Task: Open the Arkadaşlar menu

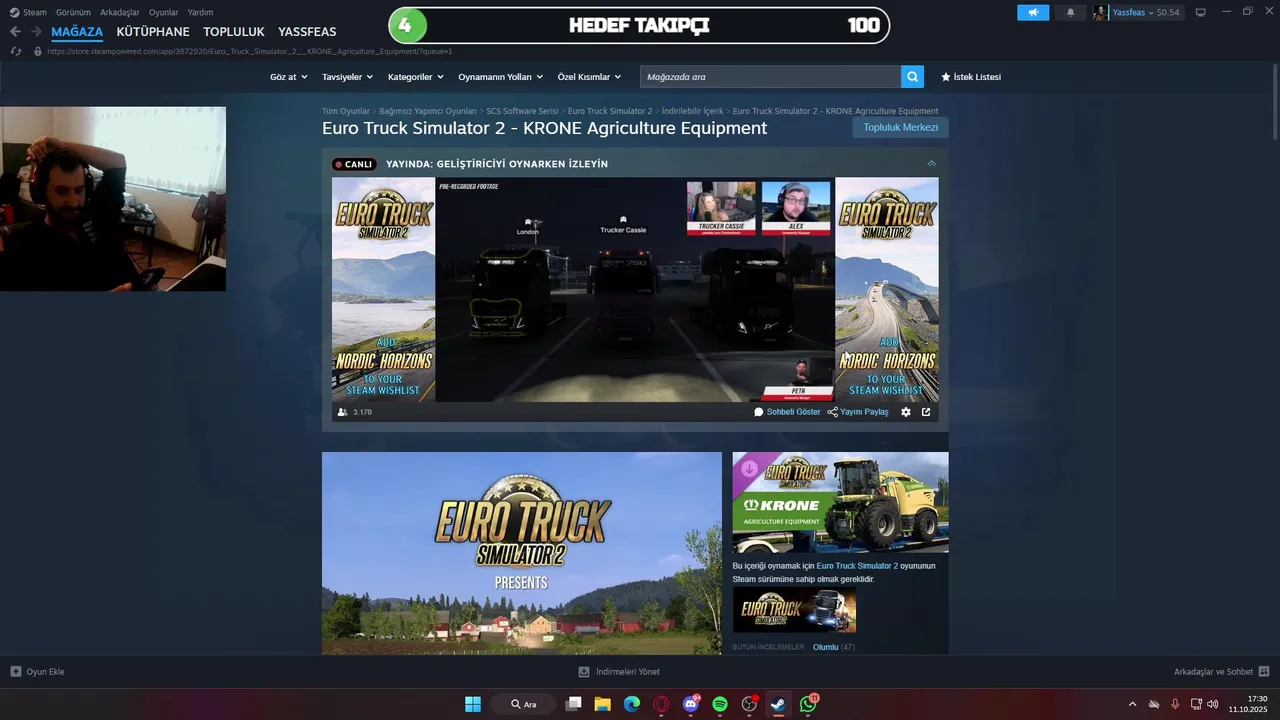Action: pos(120,12)
